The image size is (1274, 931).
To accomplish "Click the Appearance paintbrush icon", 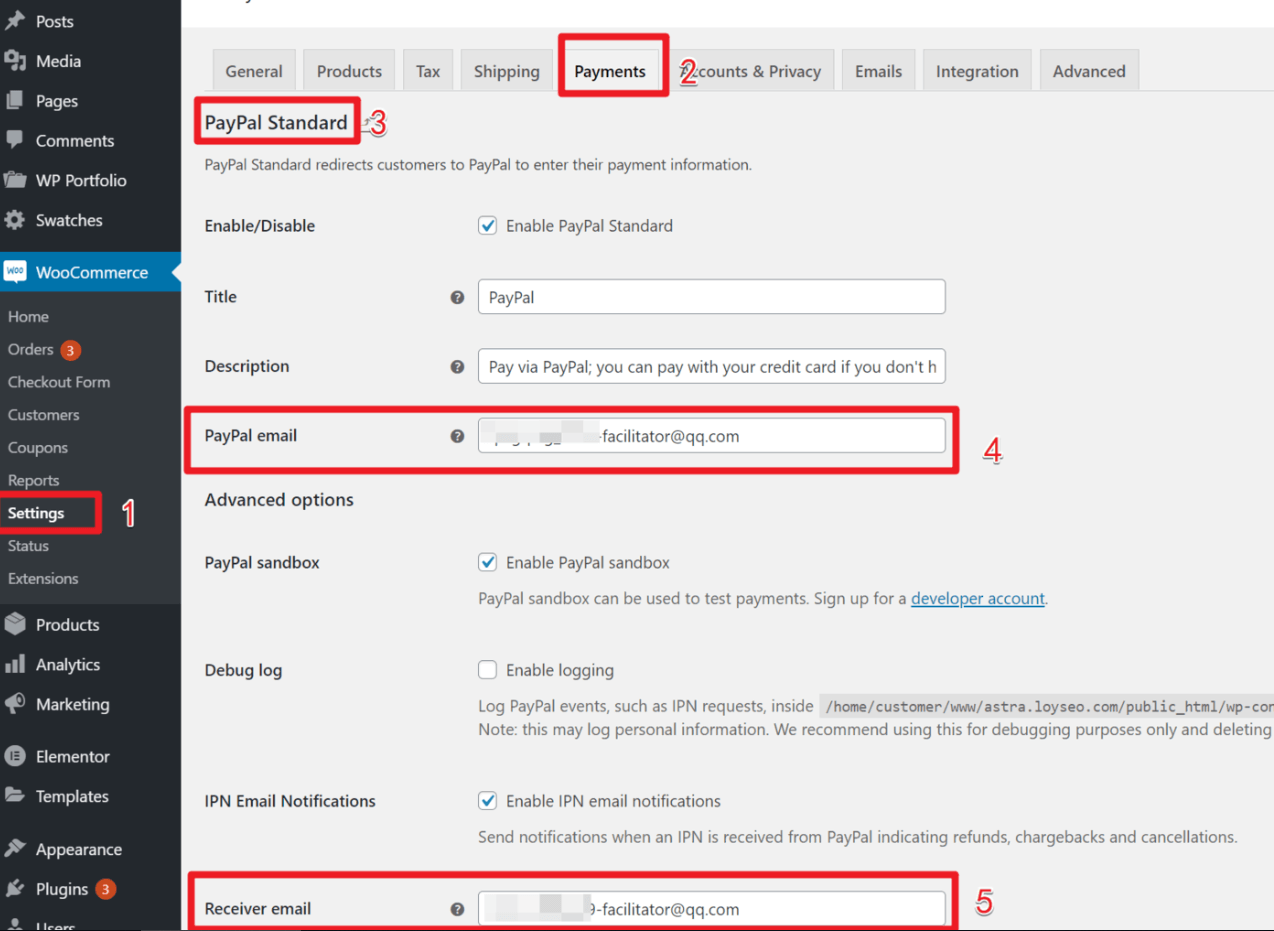I will (15, 849).
